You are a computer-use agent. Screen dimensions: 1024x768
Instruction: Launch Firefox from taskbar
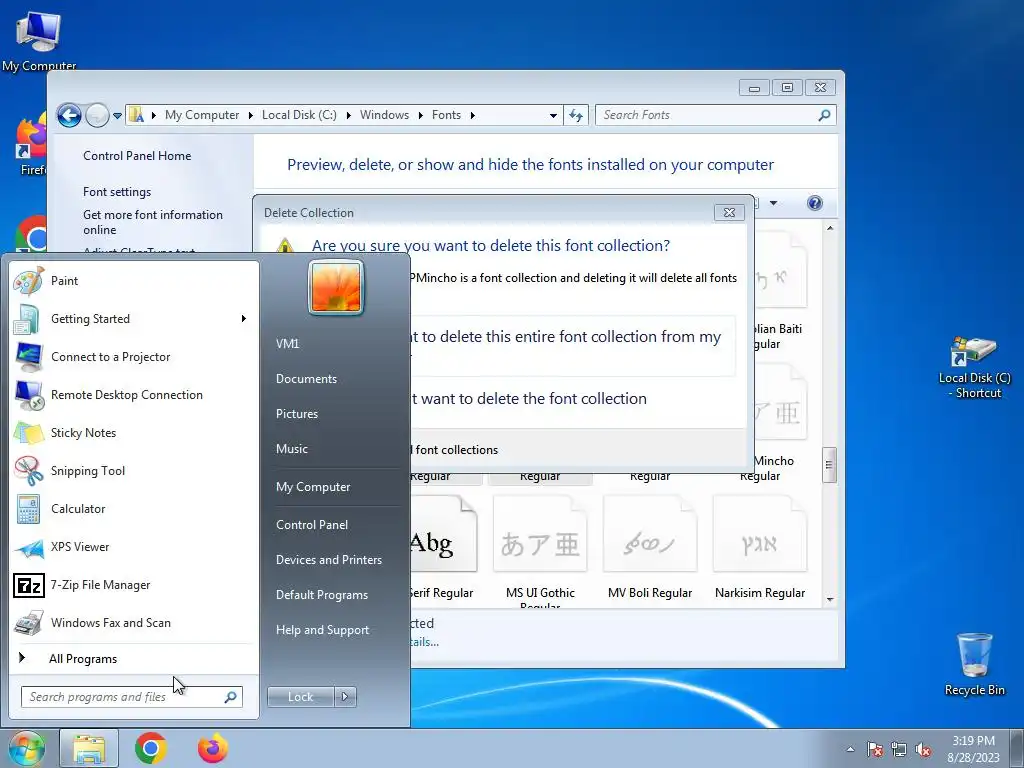(213, 748)
